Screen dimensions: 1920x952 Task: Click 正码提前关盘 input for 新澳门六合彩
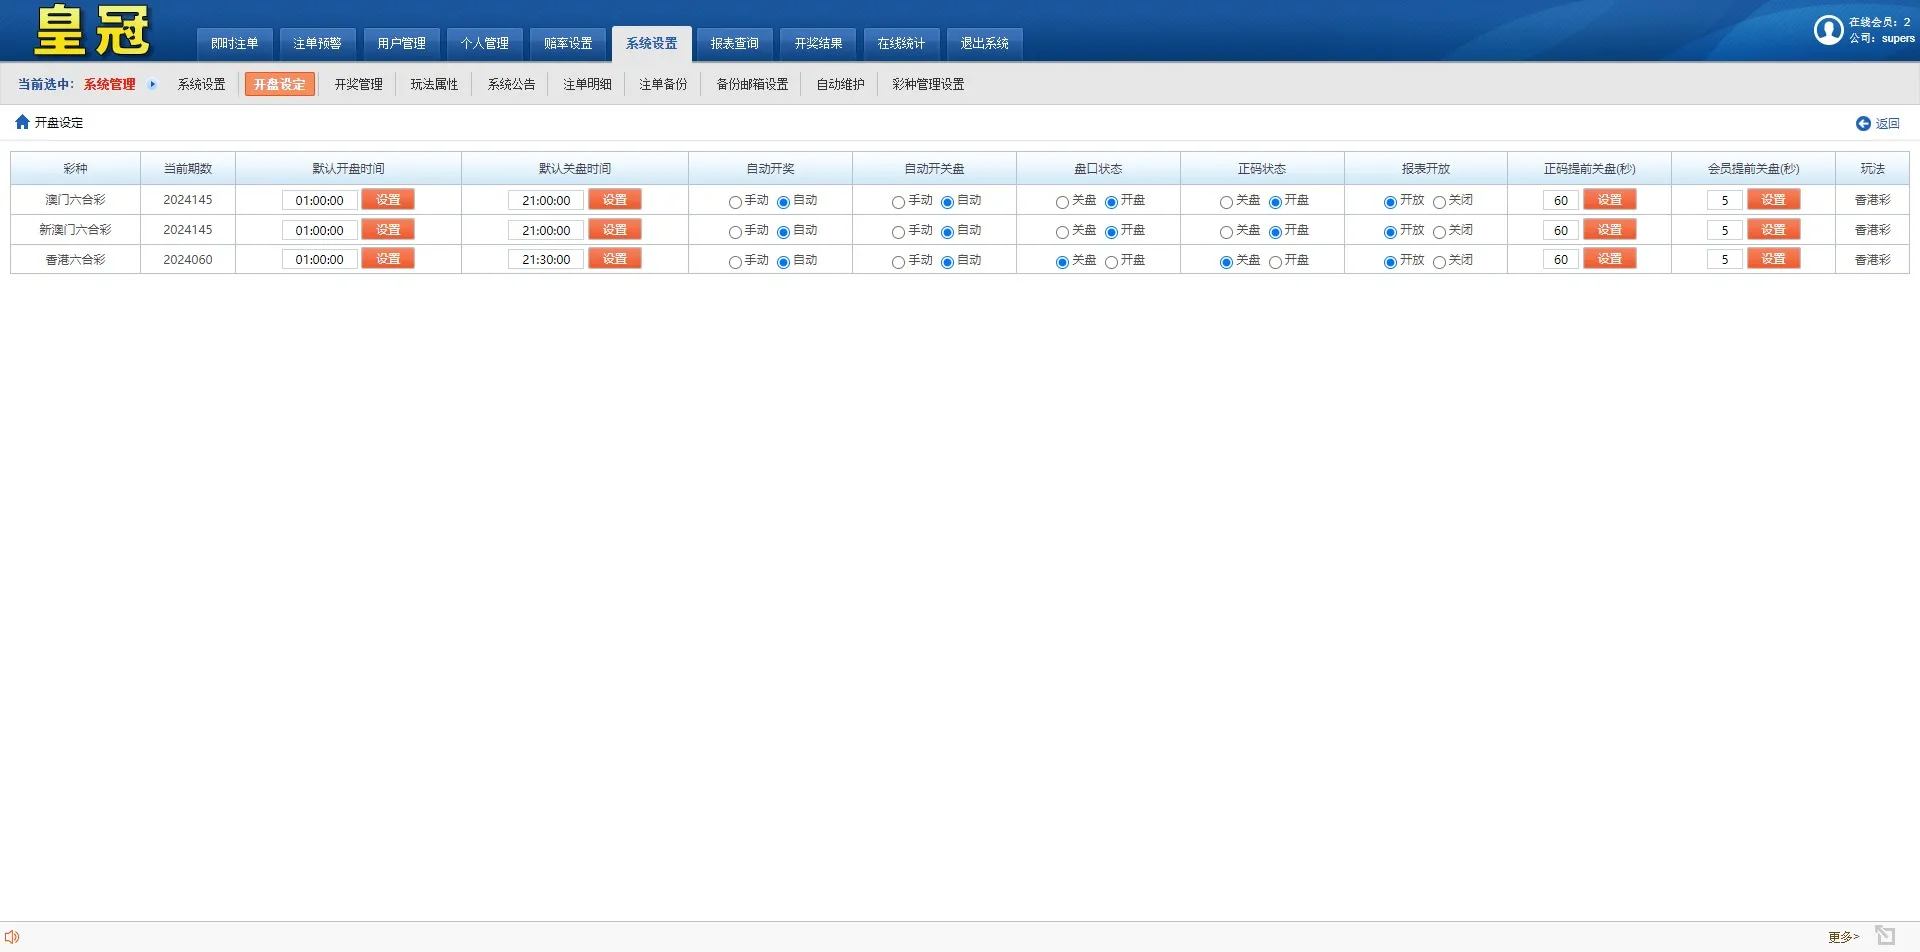click(1560, 231)
